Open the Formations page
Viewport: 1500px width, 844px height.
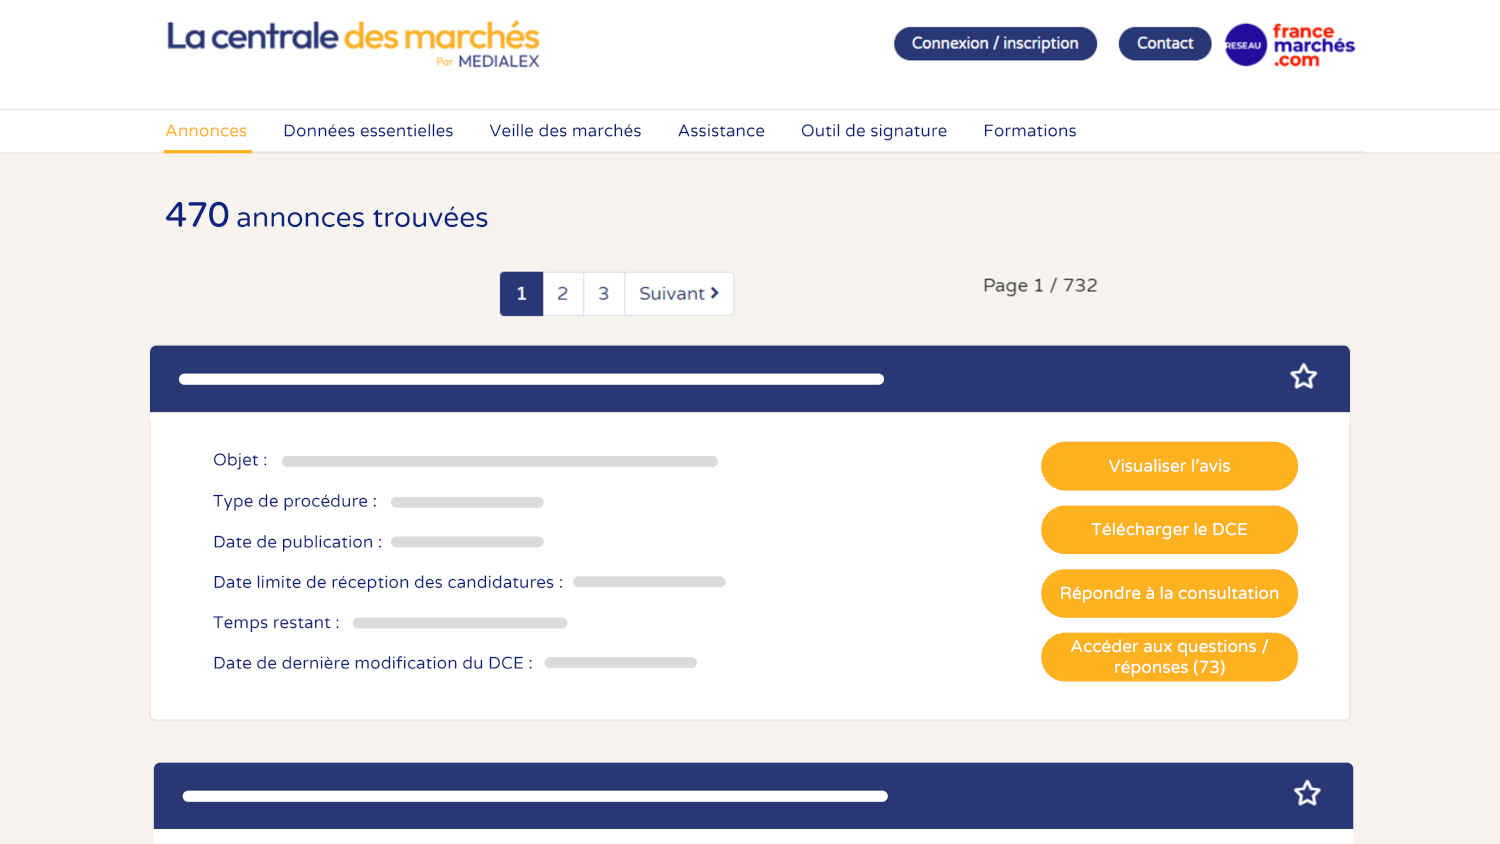tap(1030, 131)
